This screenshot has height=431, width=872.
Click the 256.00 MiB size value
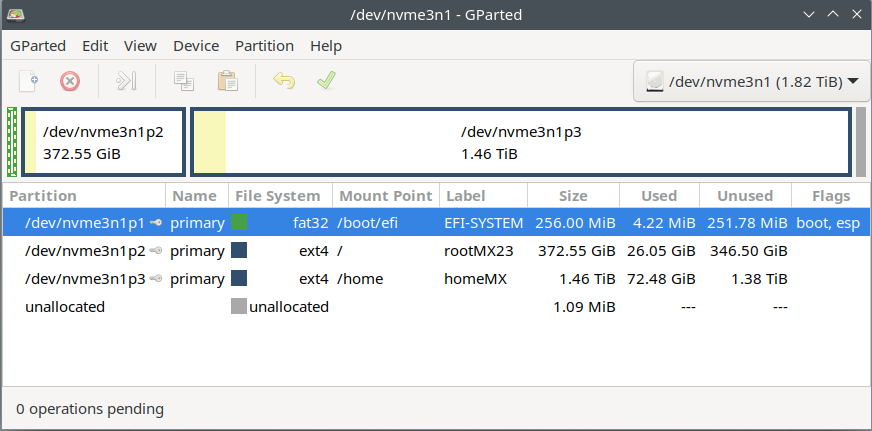575,223
